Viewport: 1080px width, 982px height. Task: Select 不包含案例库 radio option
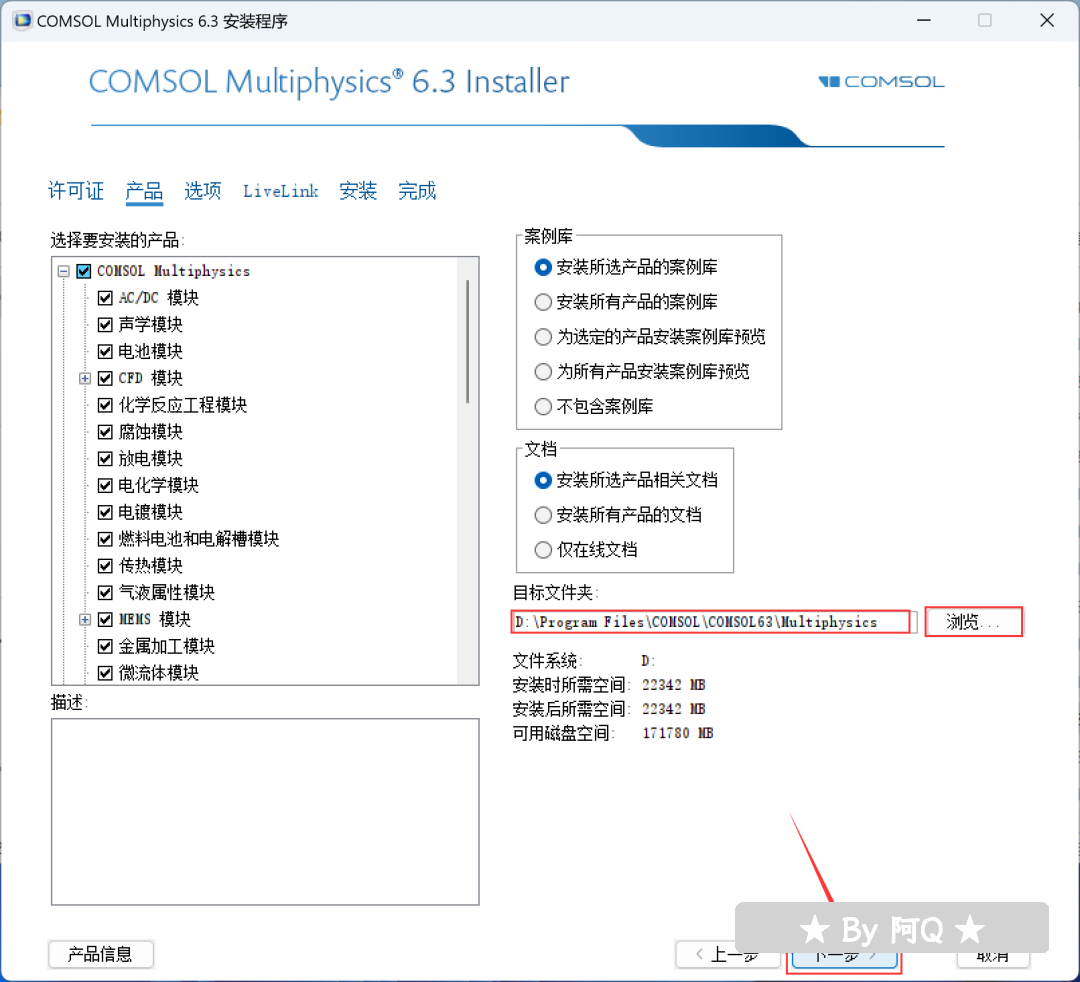(593, 407)
